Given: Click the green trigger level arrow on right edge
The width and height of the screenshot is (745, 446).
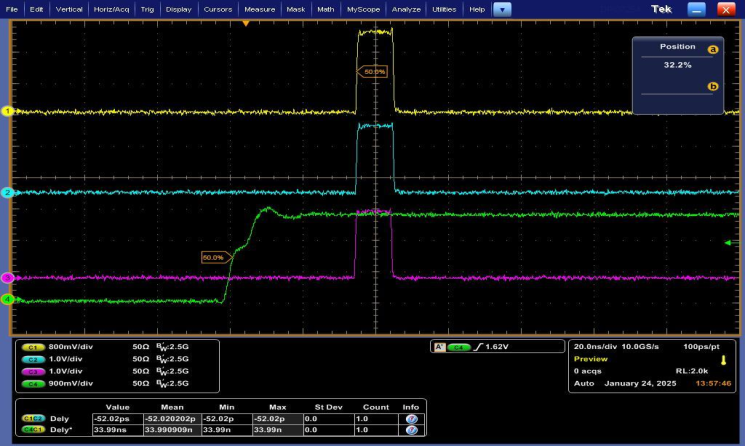Looking at the screenshot, I should tap(727, 242).
